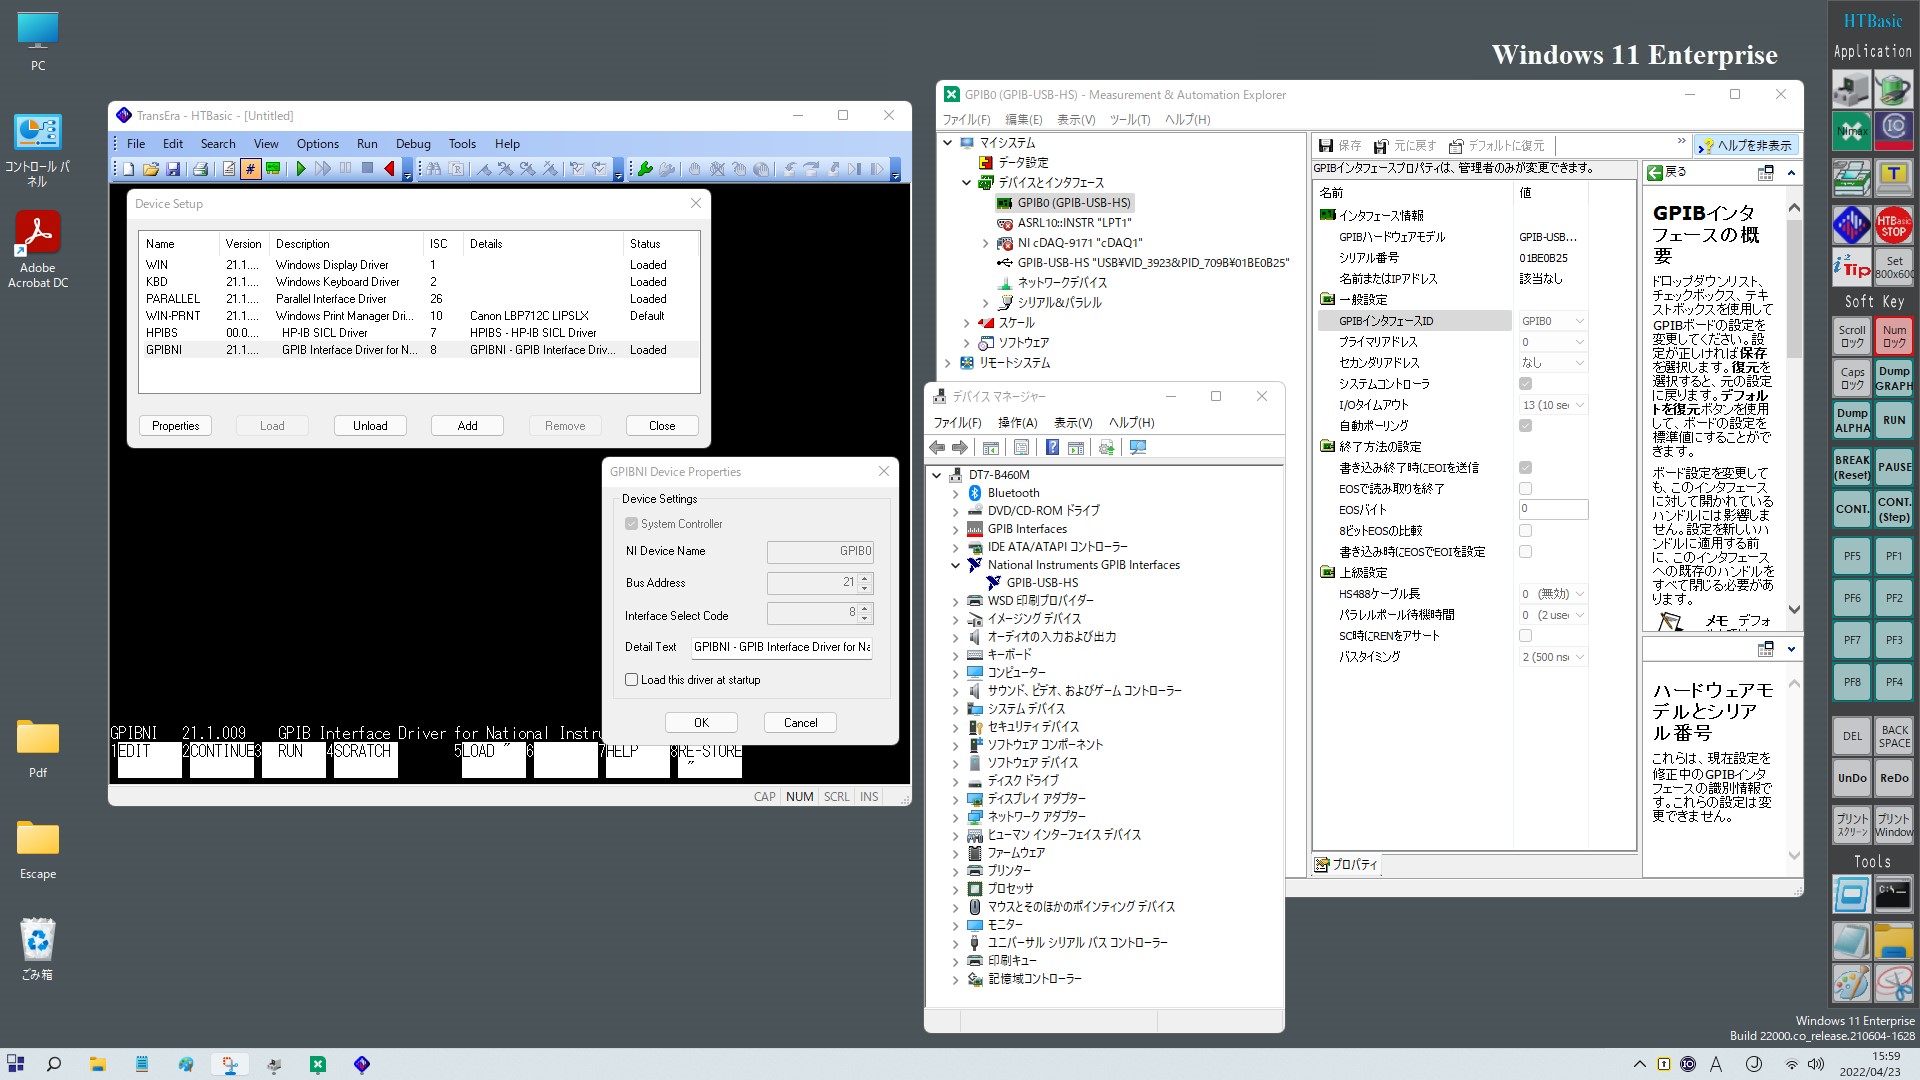Toggle 書き込み終了時にEOIを送信 checkbox
The width and height of the screenshot is (1920, 1080).
tap(1525, 468)
